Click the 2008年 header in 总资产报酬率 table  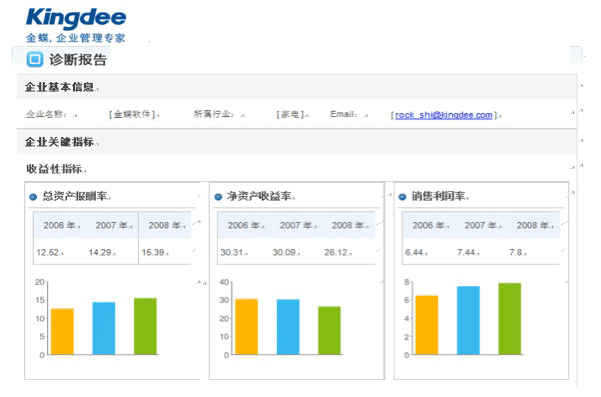[x=164, y=225]
